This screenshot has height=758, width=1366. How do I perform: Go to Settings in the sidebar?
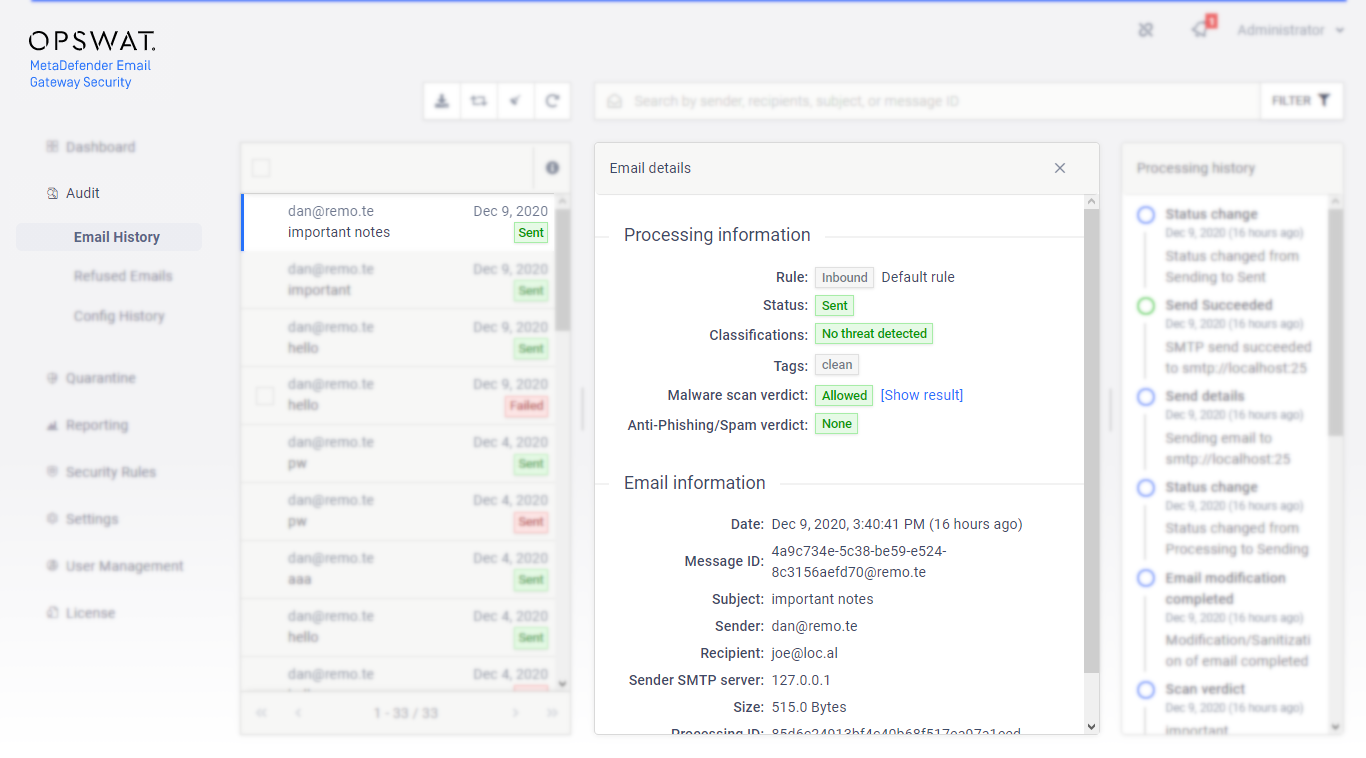[x=92, y=519]
